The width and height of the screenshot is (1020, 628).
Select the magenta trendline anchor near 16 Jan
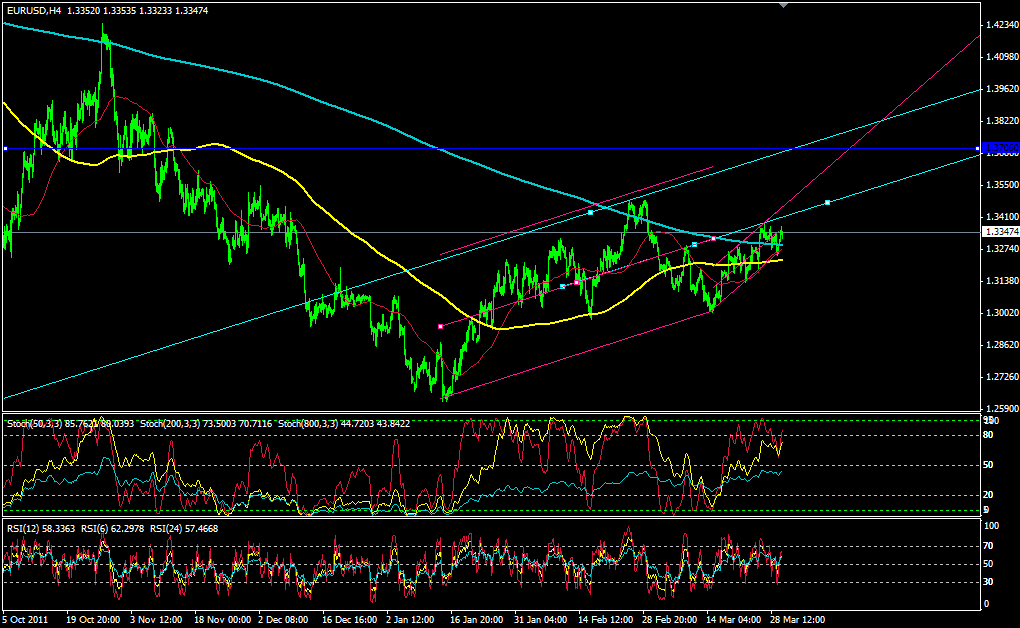coord(440,326)
